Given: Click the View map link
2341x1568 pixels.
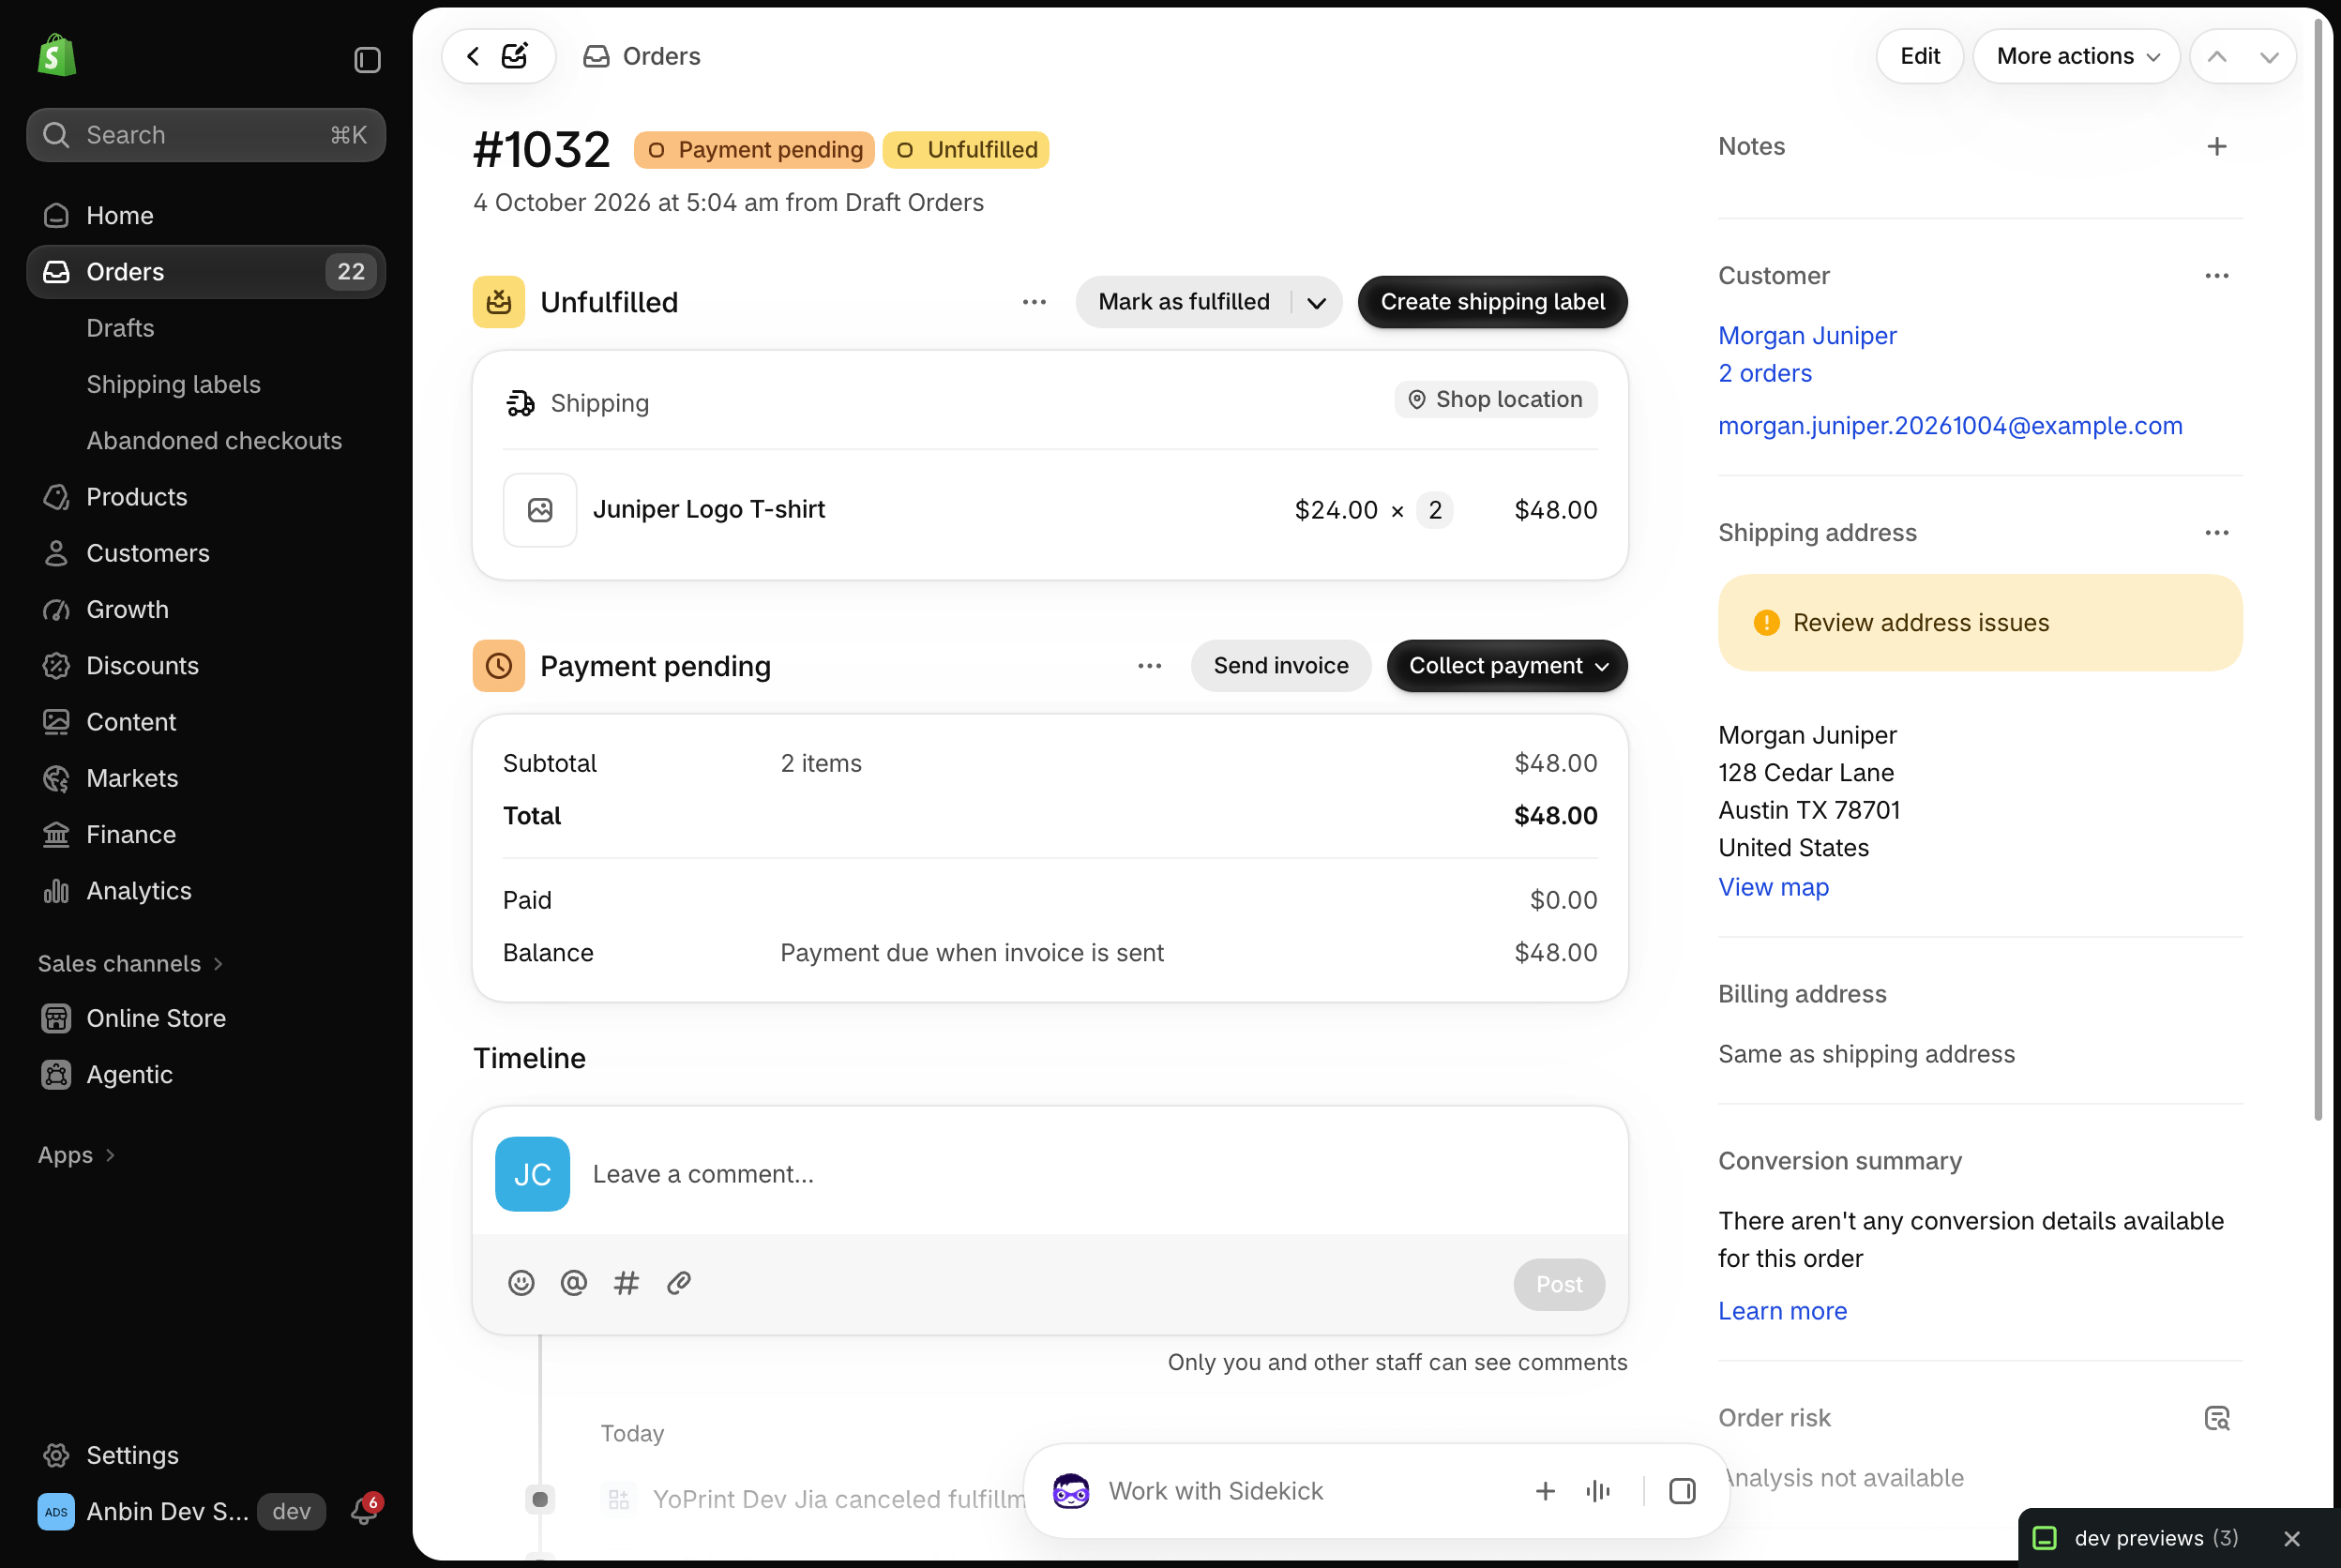Looking at the screenshot, I should pyautogui.click(x=1773, y=888).
